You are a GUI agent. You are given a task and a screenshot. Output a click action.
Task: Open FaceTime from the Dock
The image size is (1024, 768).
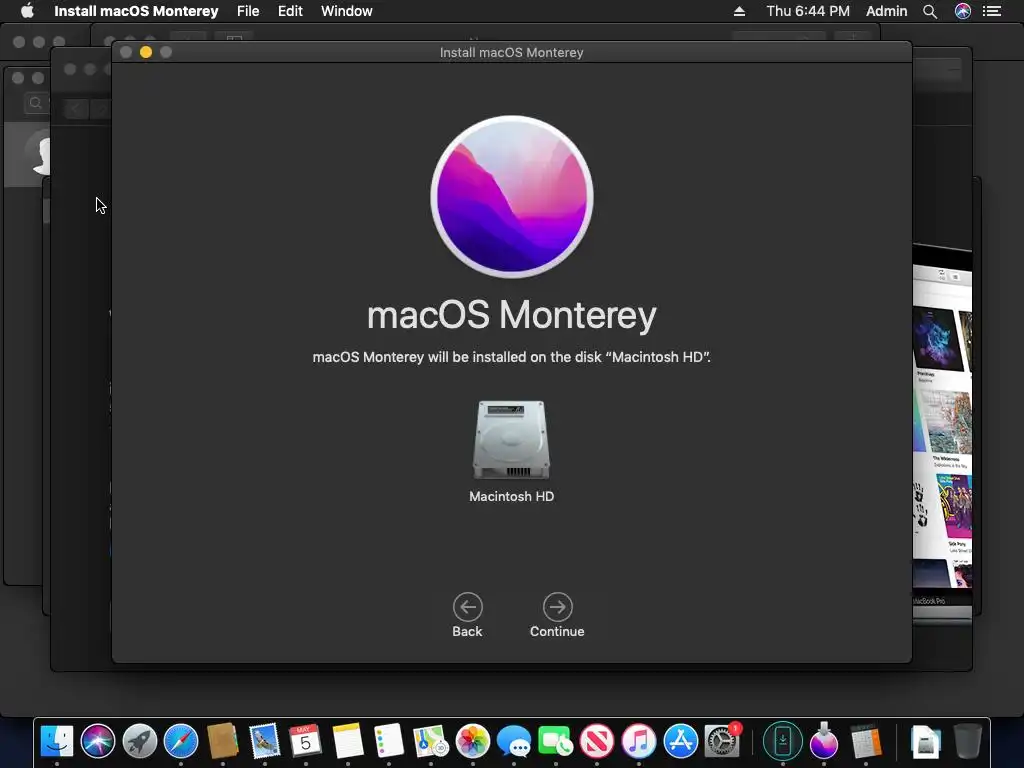(556, 741)
